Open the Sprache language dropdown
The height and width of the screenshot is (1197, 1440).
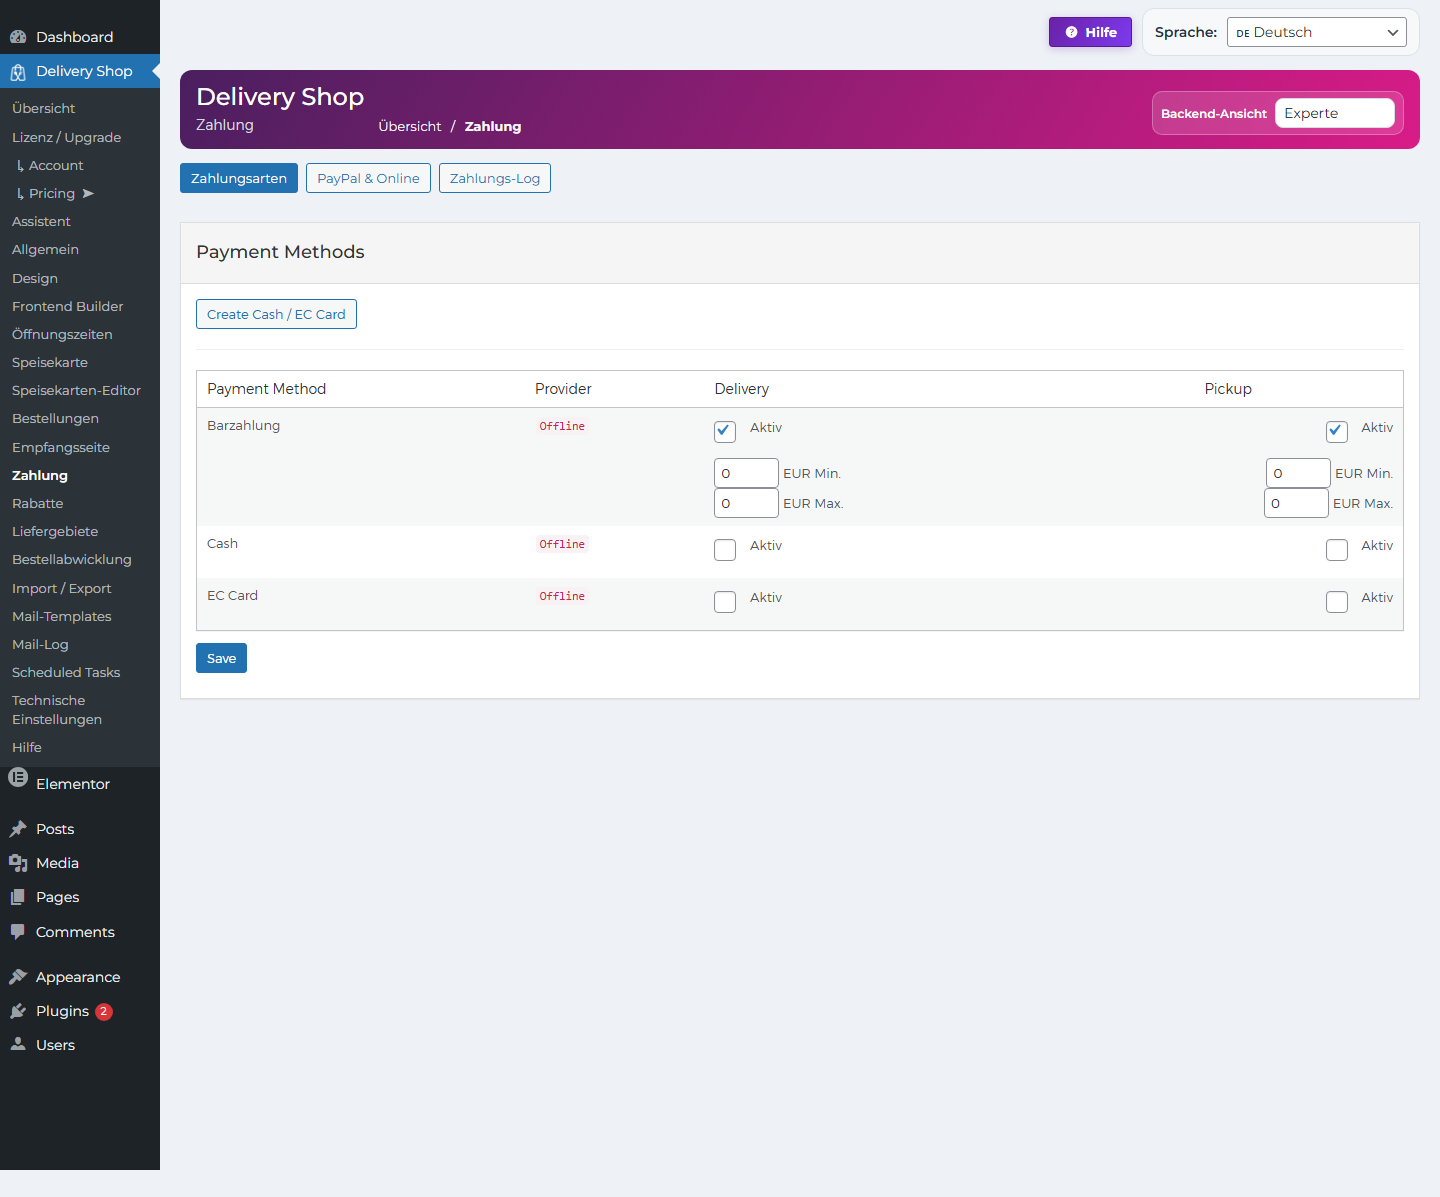click(1316, 32)
